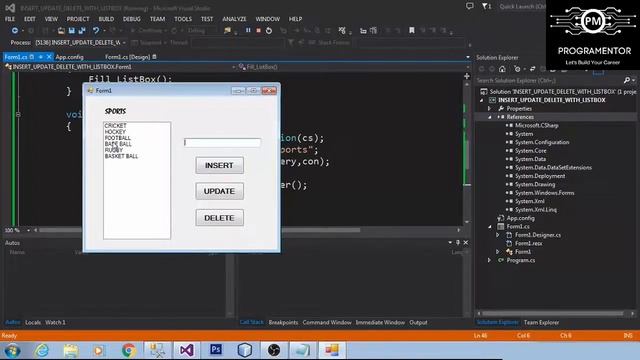Collapse the Form1.cs node in Solution Explorer
Image resolution: width=640 pixels, height=360 pixels.
point(489,227)
